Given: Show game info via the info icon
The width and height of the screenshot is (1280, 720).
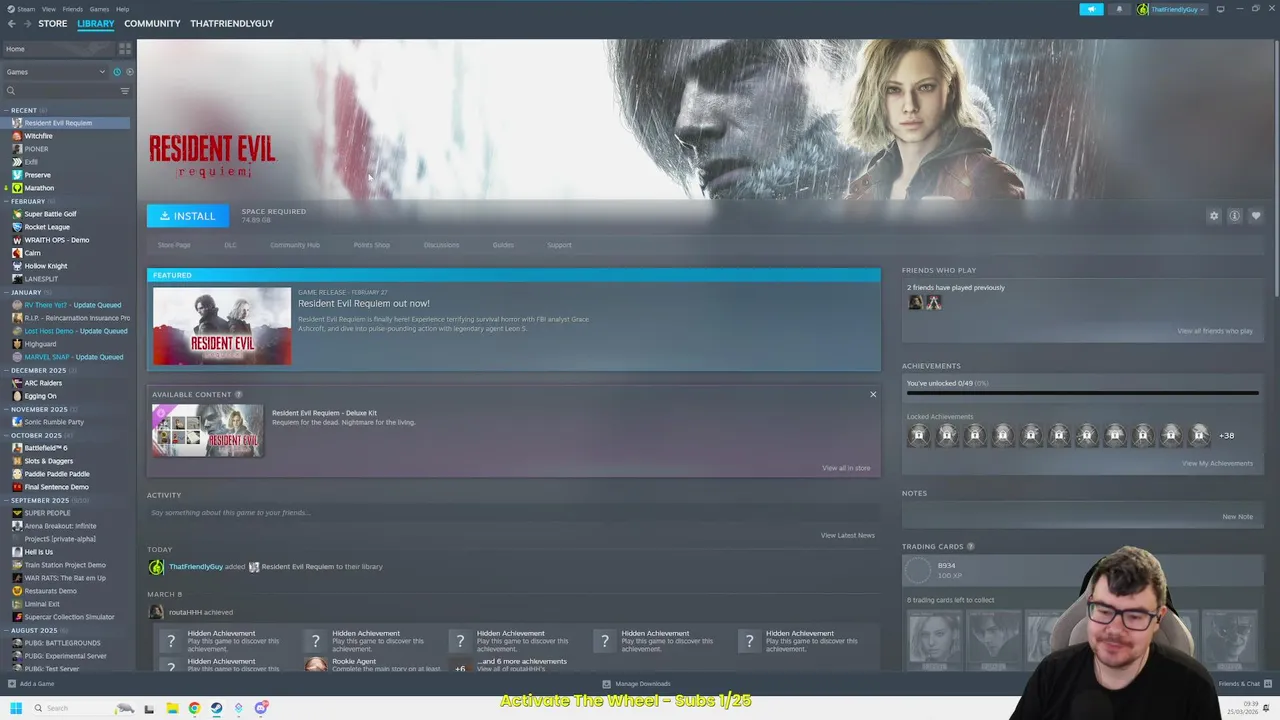Looking at the screenshot, I should pyautogui.click(x=1235, y=216).
